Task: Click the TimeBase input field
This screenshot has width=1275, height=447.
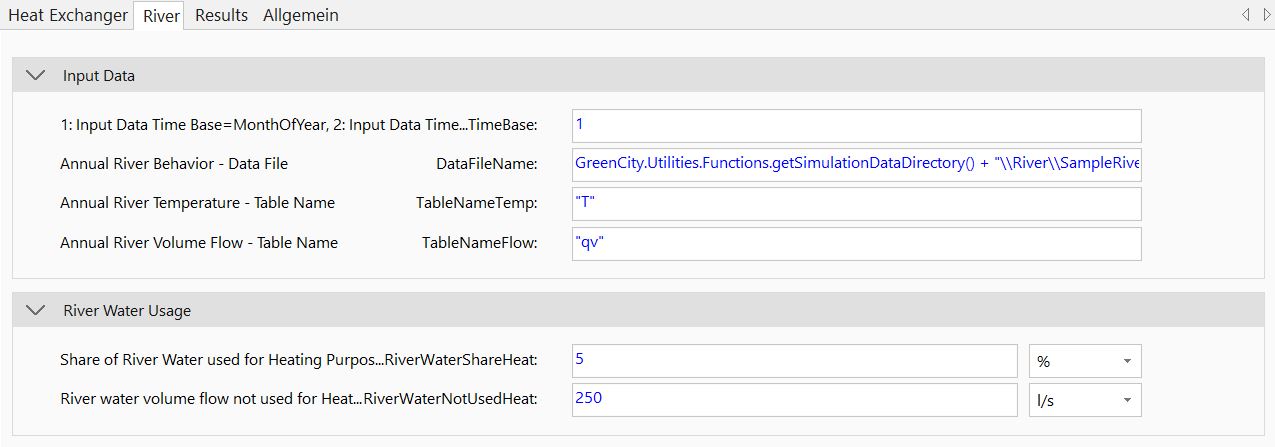Action: pyautogui.click(x=856, y=125)
